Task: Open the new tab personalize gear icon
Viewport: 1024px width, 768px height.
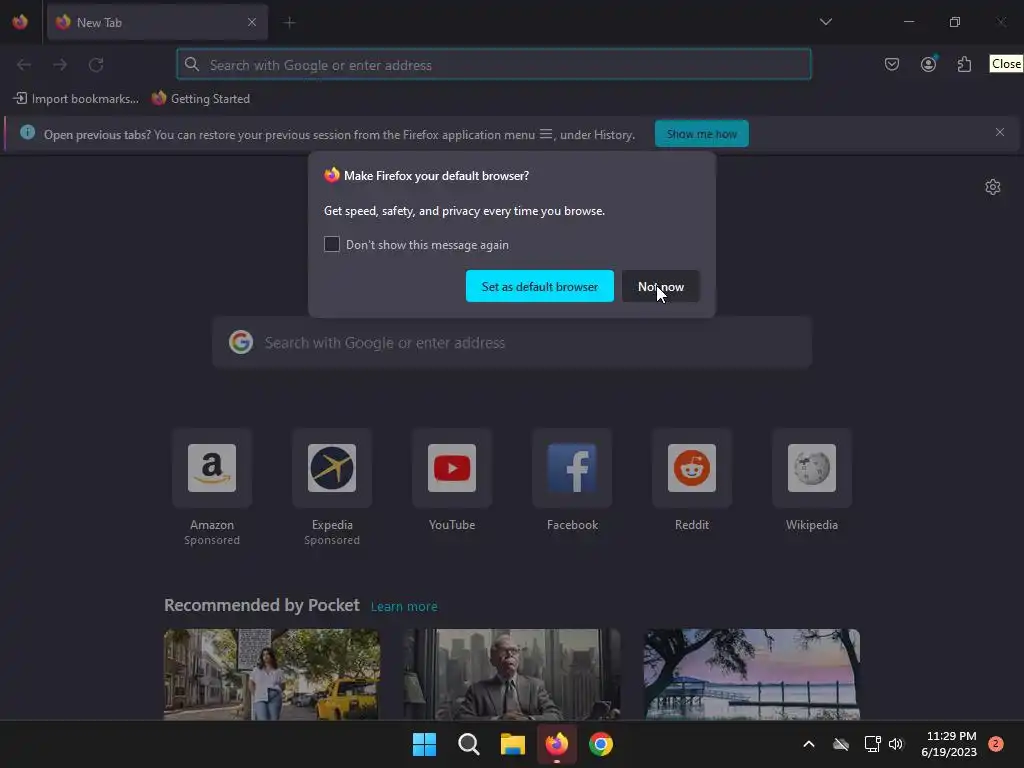Action: click(993, 187)
